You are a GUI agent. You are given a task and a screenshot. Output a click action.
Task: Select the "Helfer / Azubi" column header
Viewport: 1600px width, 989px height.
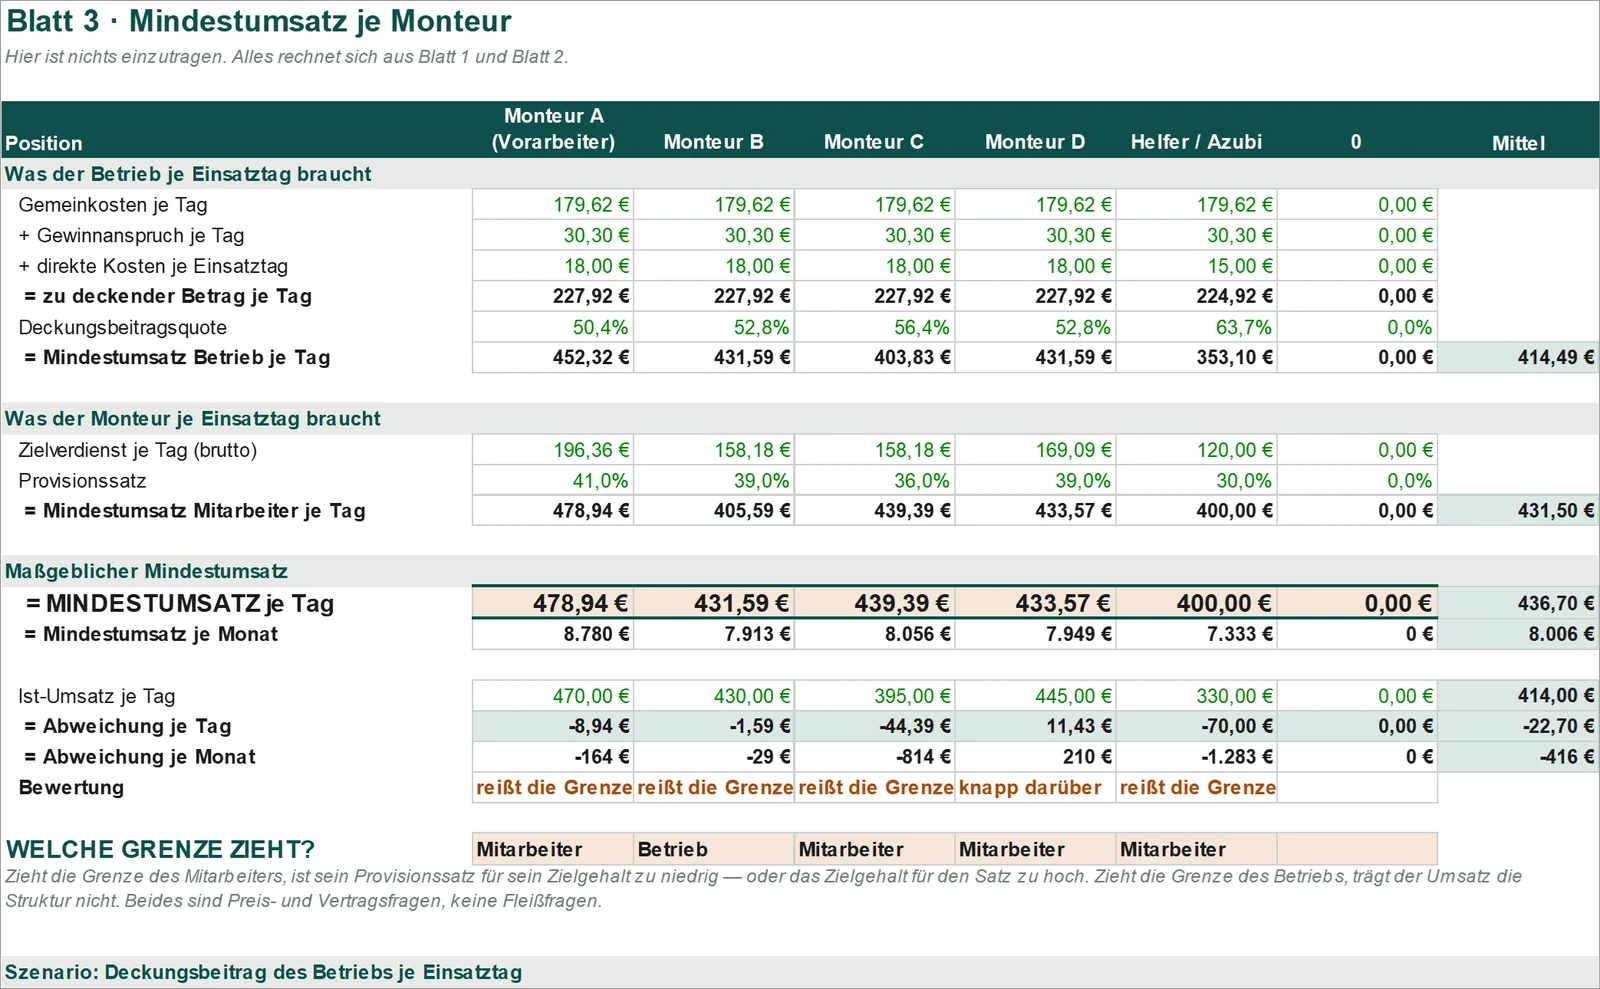pyautogui.click(x=1196, y=142)
